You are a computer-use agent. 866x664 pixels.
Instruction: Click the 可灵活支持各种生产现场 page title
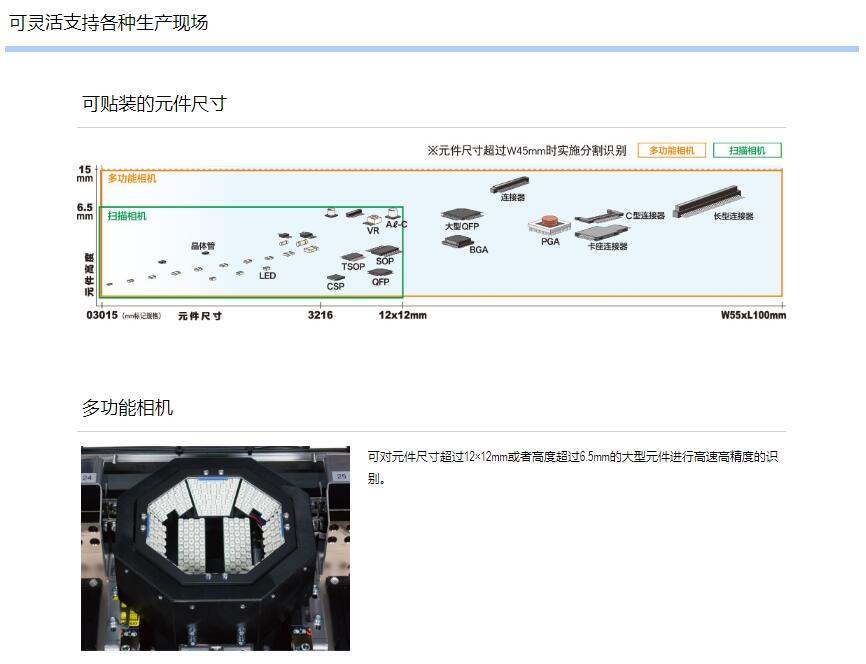click(108, 22)
